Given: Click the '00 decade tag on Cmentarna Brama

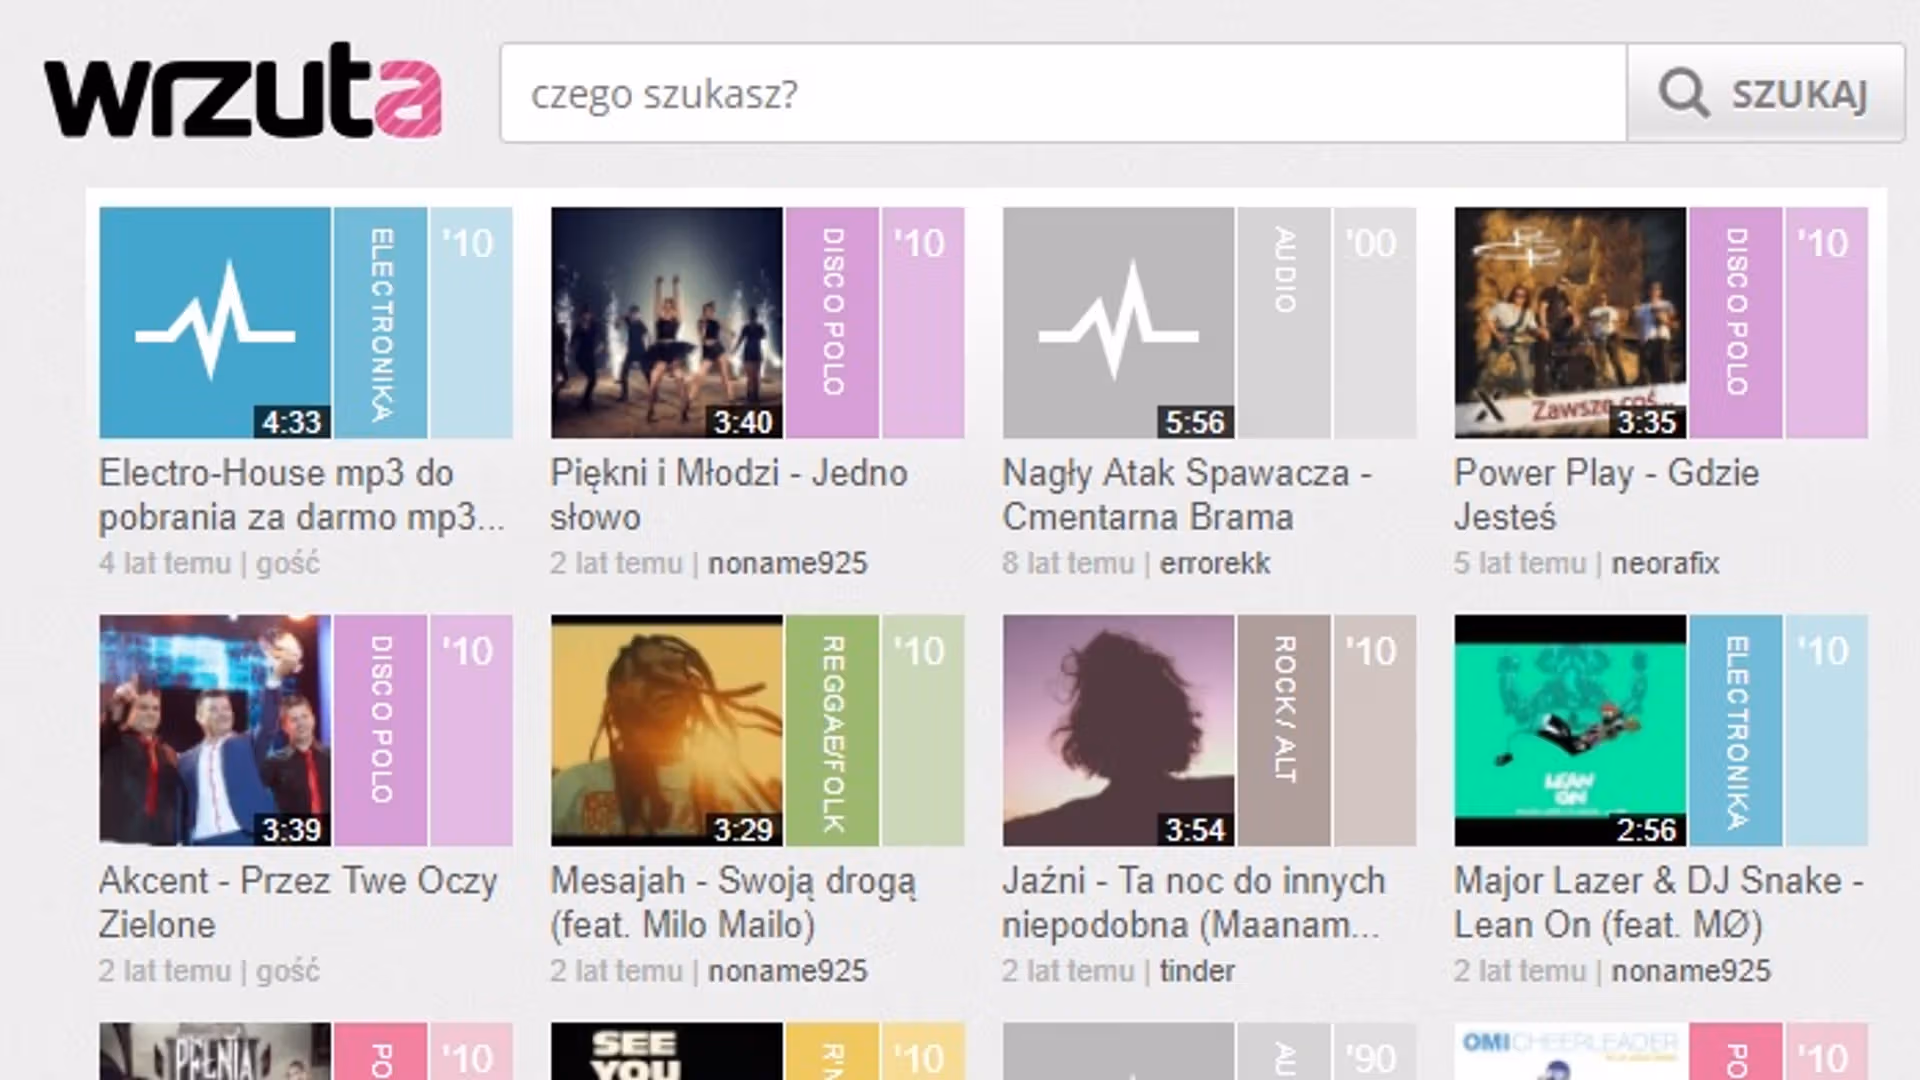Looking at the screenshot, I should 1374,322.
